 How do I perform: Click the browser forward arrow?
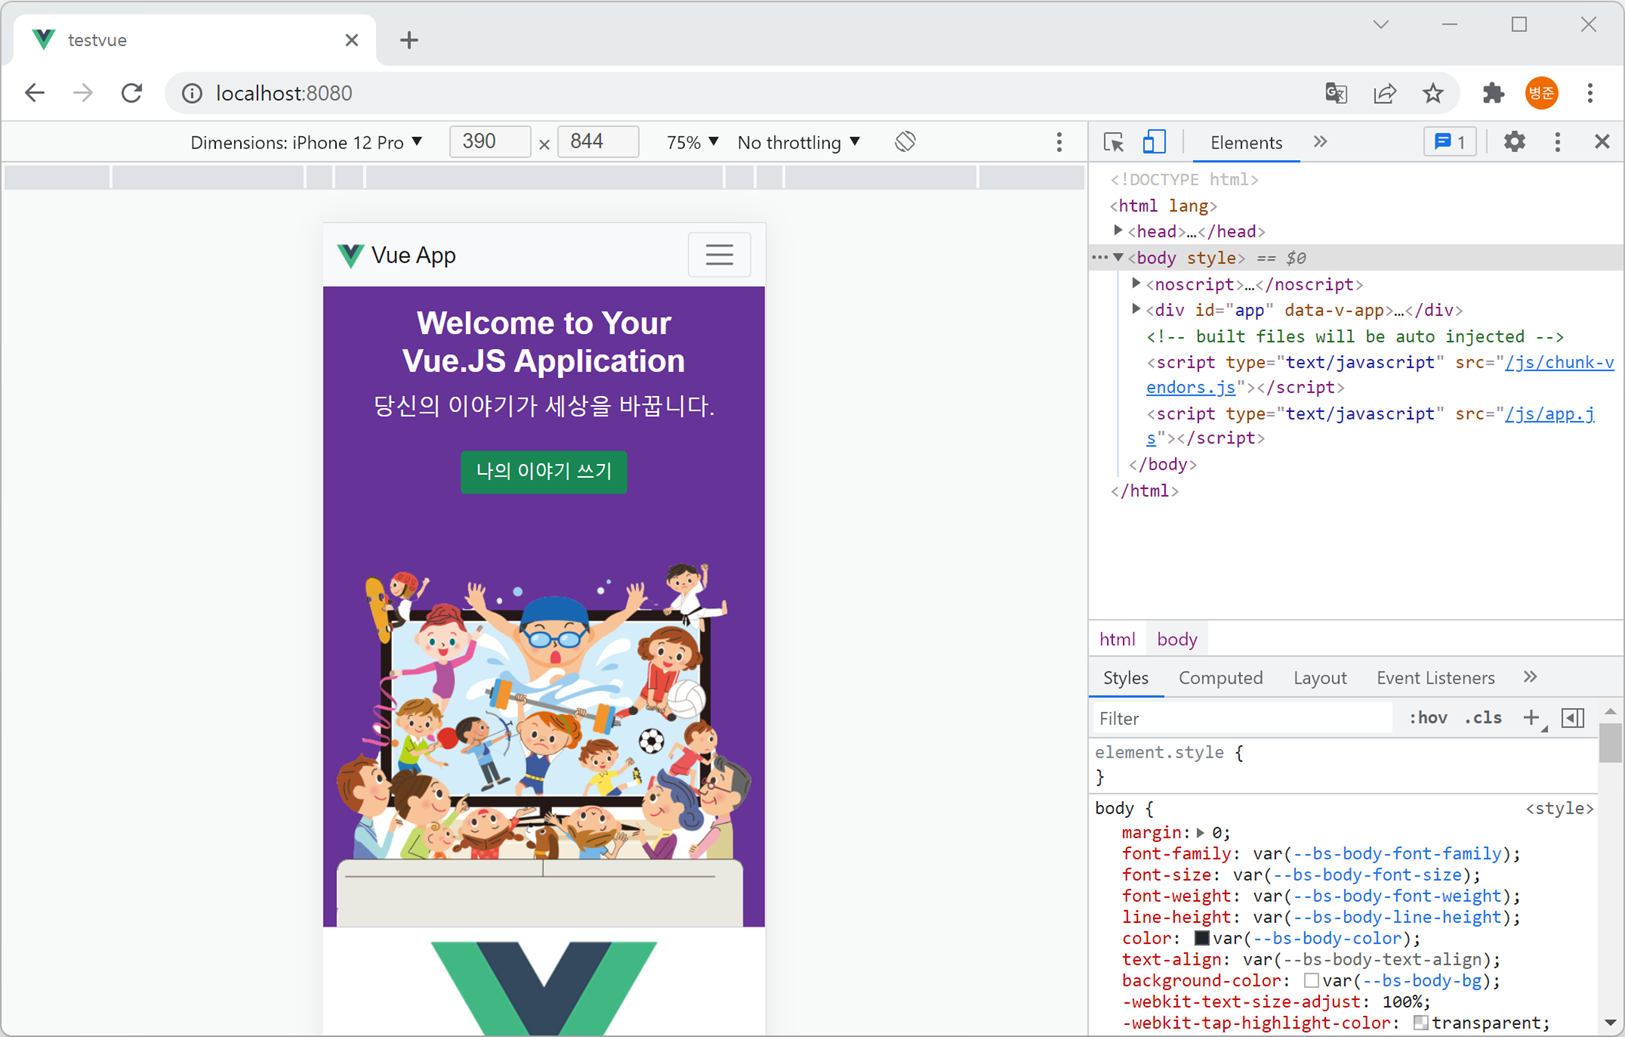tap(83, 93)
